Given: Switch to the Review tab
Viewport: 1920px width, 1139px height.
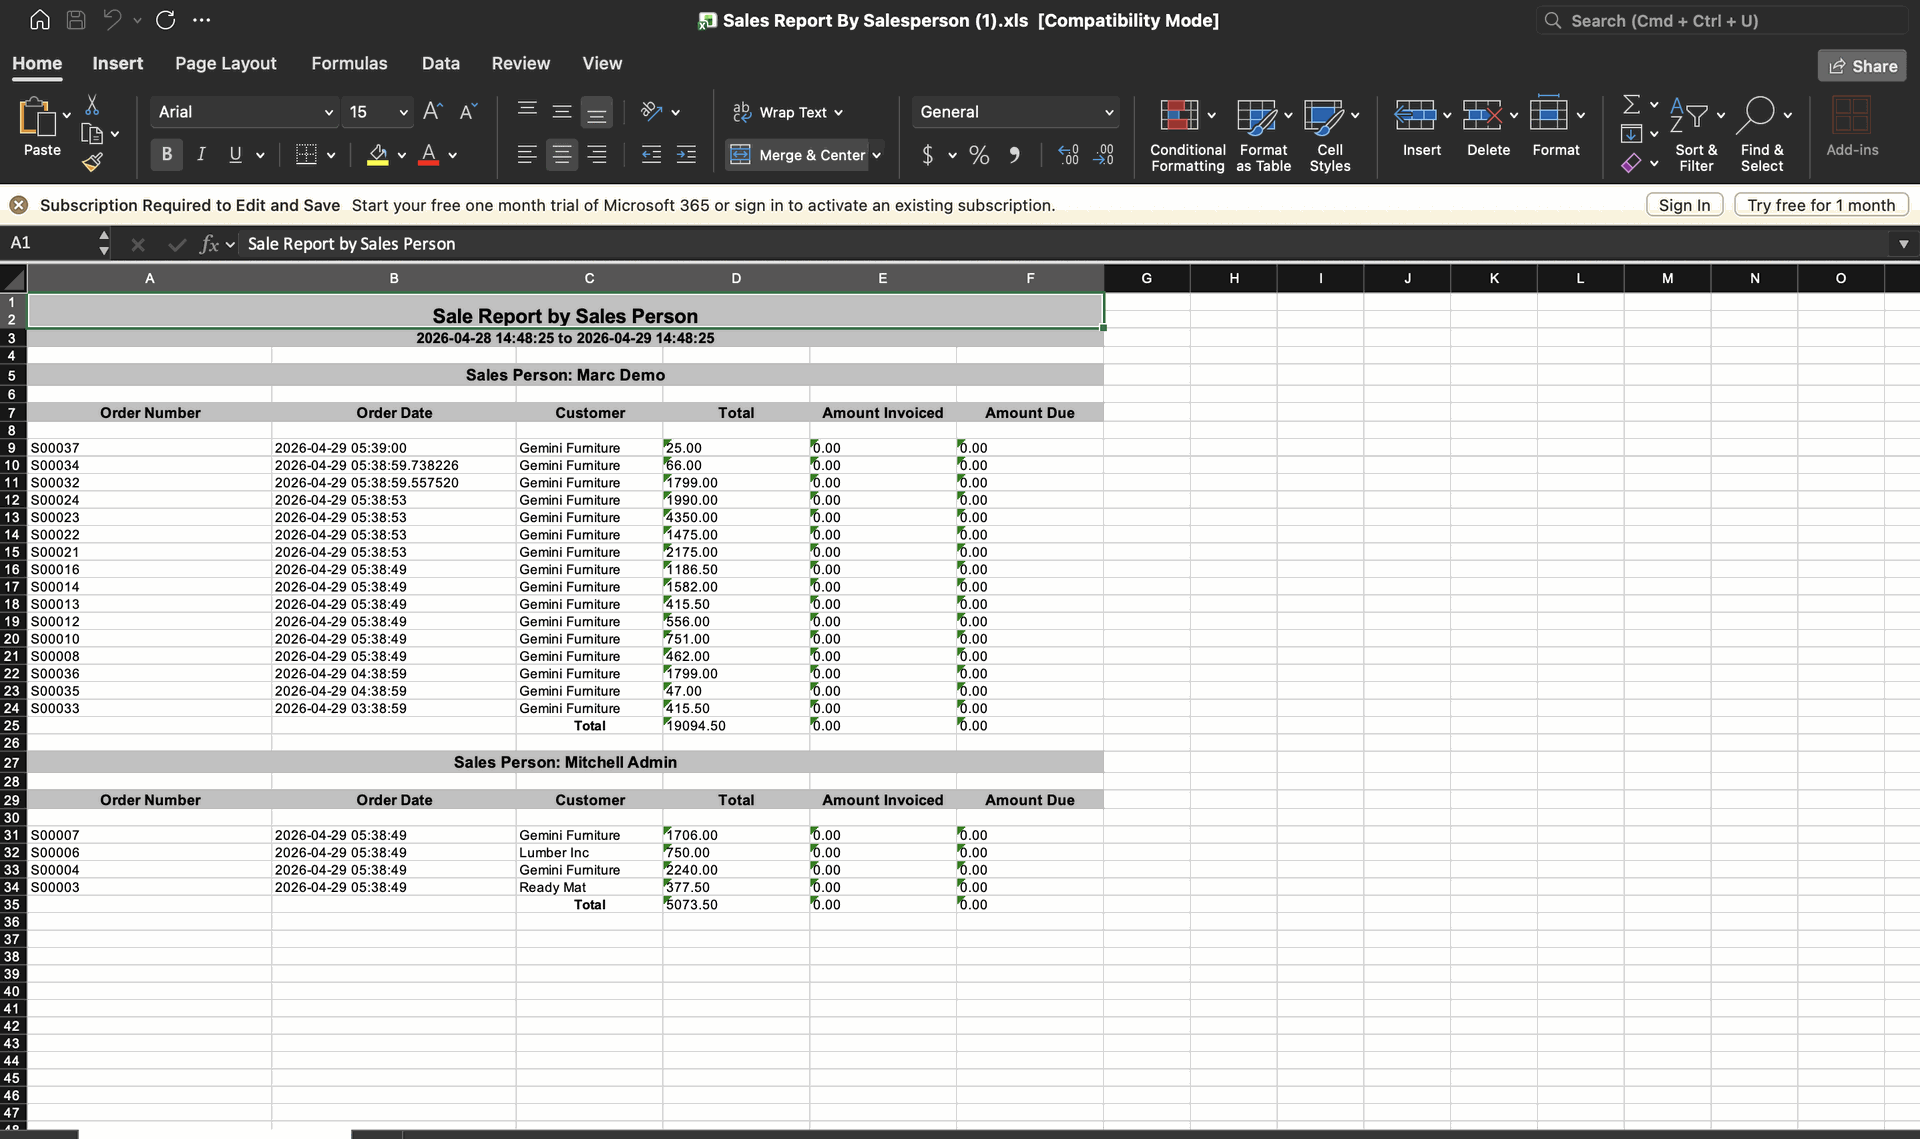Looking at the screenshot, I should click(x=521, y=63).
